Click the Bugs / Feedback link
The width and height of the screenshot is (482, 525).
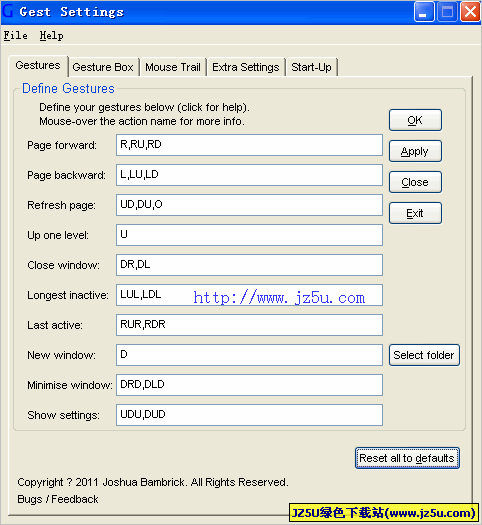click(58, 499)
